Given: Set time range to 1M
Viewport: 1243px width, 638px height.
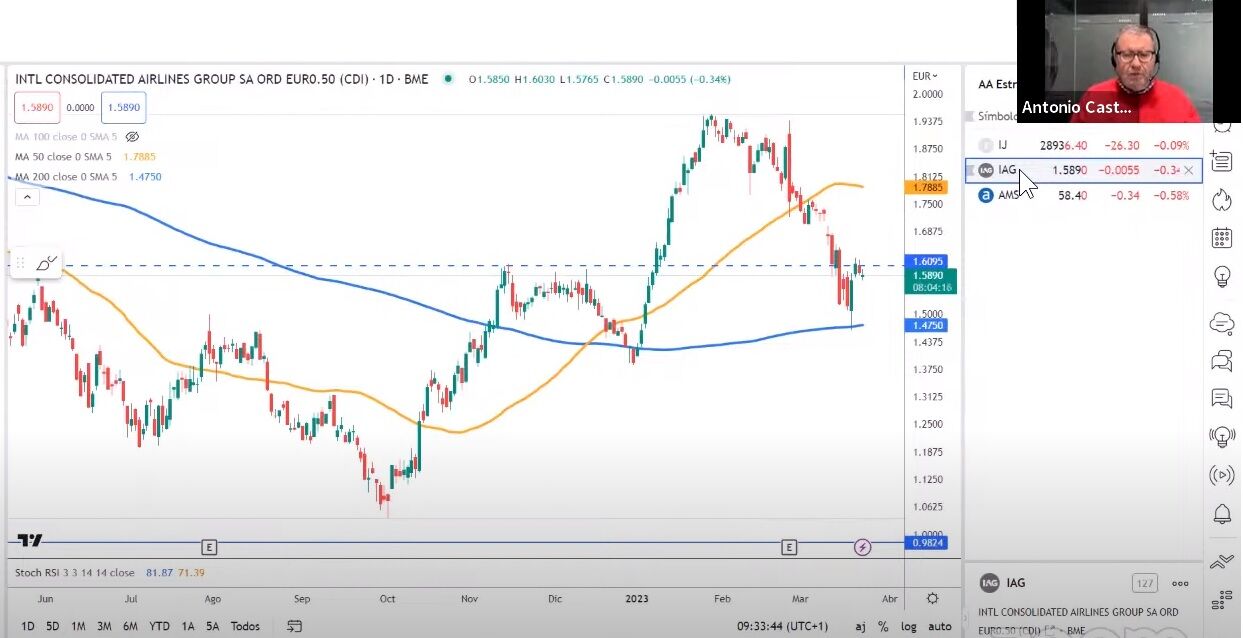Looking at the screenshot, I should coord(78,626).
